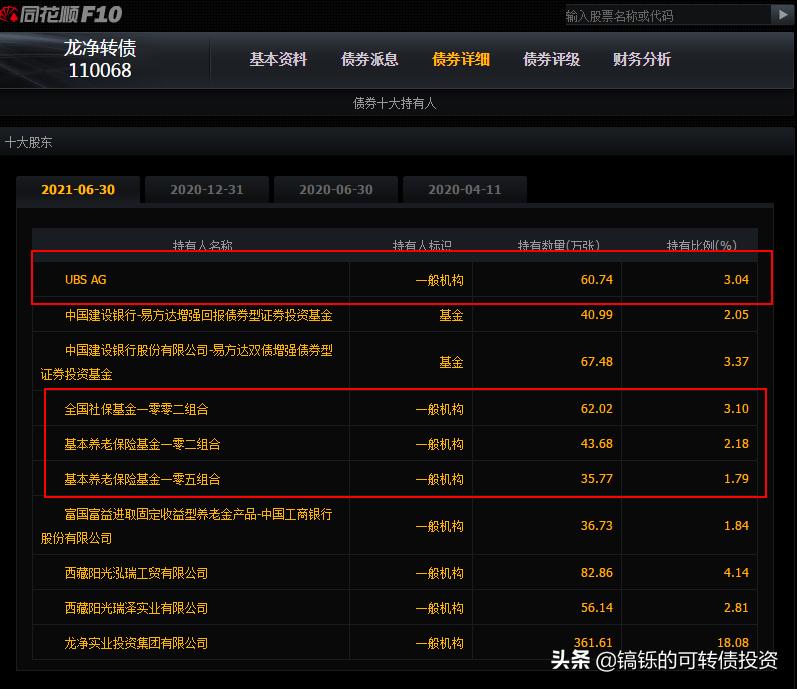Click the 2.05 holding ratio cell

point(736,315)
